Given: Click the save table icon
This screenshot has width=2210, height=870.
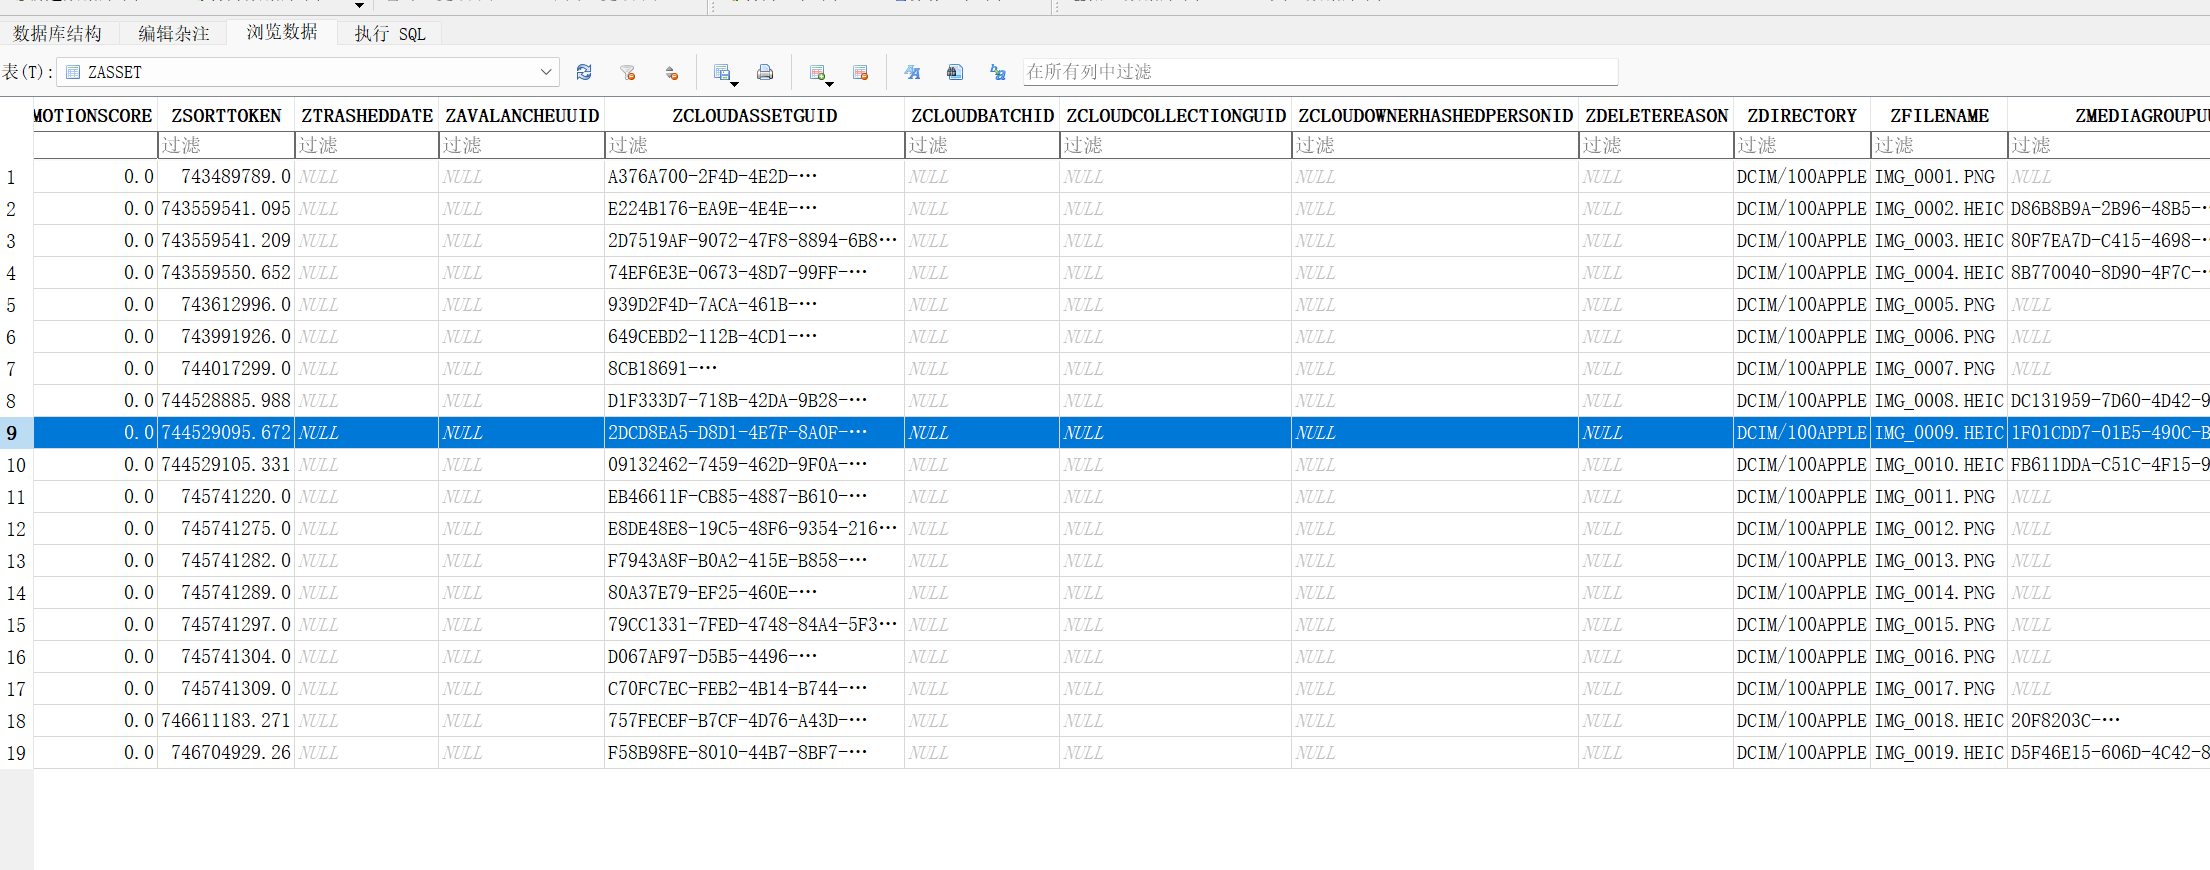Looking at the screenshot, I should pos(721,72).
